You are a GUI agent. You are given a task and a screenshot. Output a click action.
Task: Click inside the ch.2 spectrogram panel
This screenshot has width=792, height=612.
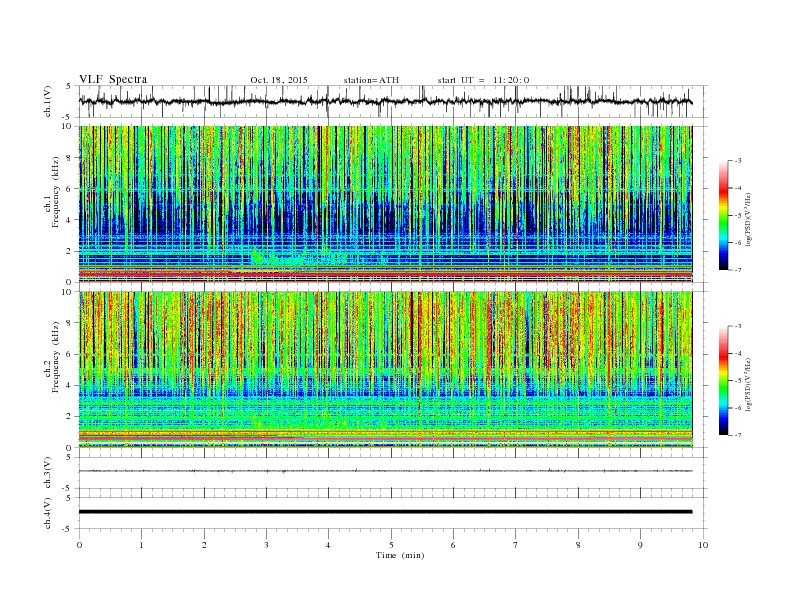coord(385,369)
